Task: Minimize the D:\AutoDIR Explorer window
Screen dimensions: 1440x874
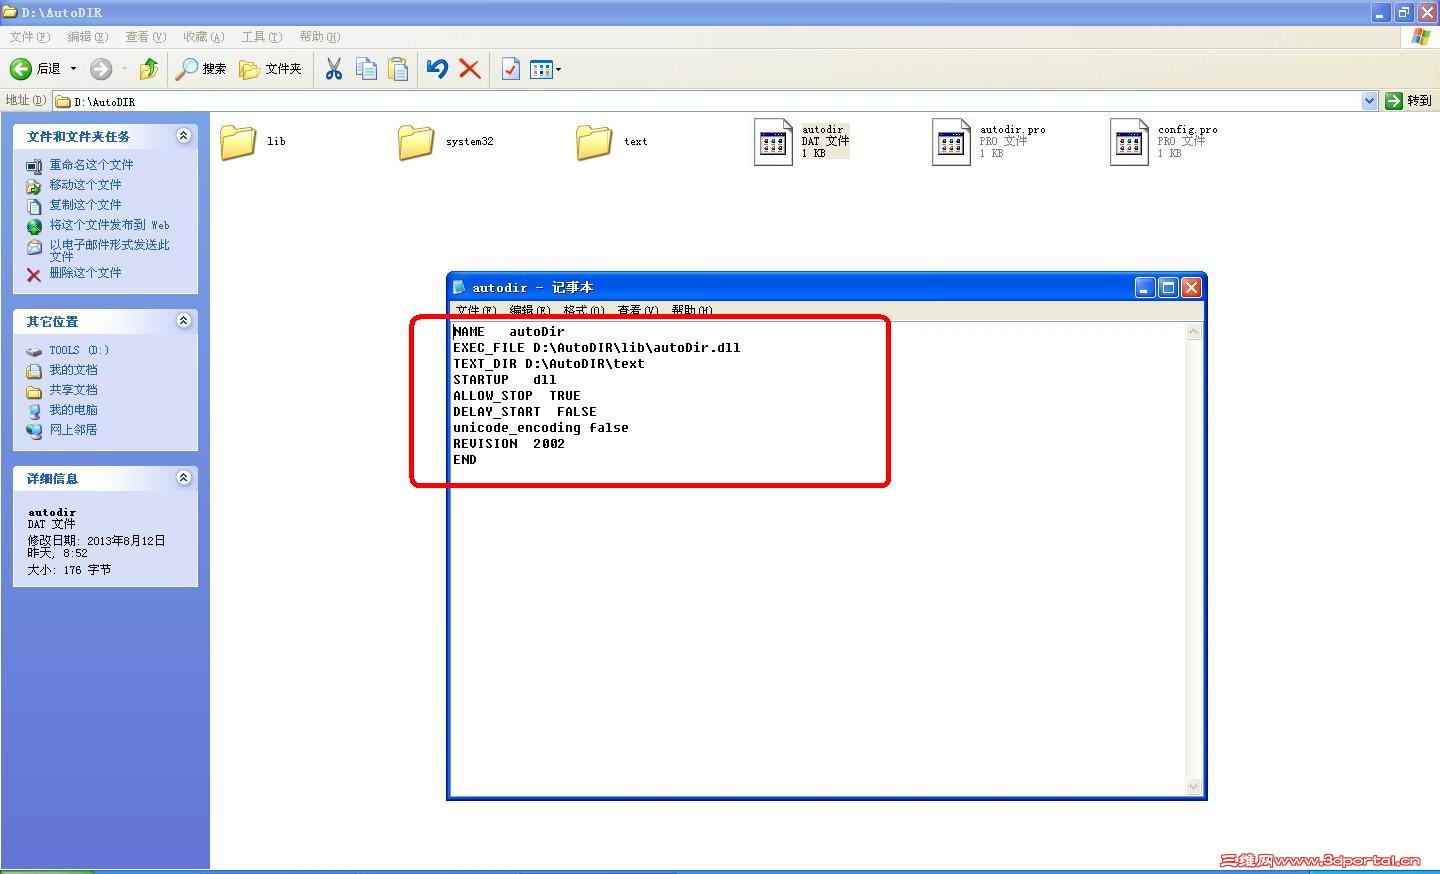Action: click(x=1381, y=12)
